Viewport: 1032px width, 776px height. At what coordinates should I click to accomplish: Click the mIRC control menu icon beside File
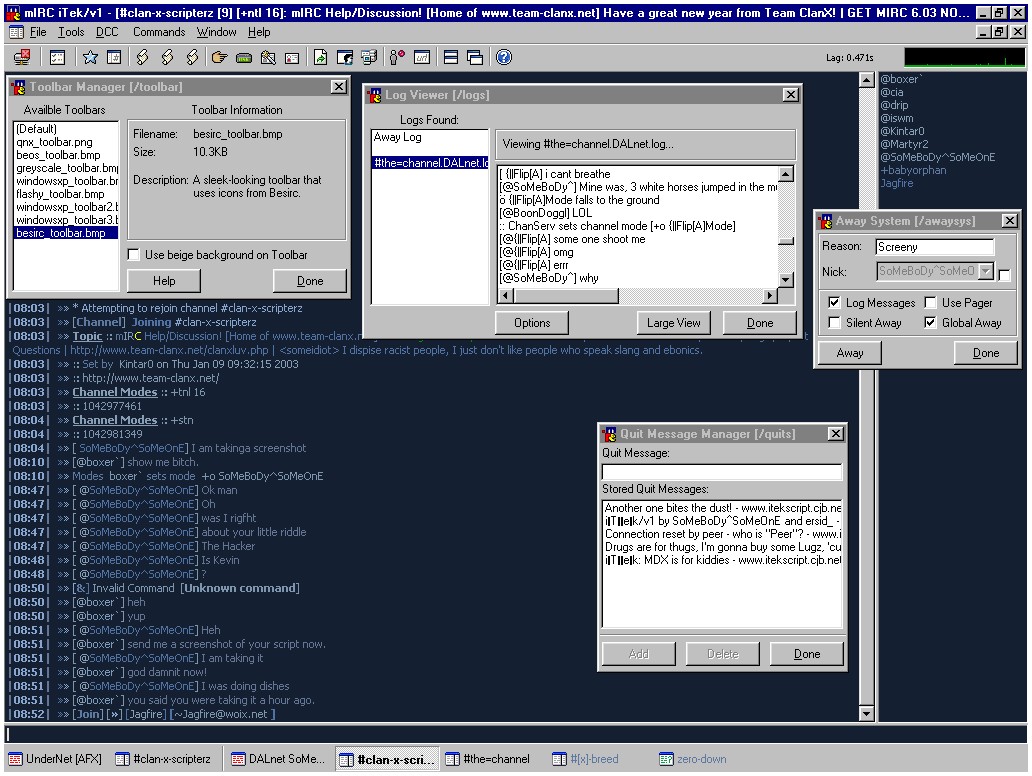pyautogui.click(x=16, y=32)
